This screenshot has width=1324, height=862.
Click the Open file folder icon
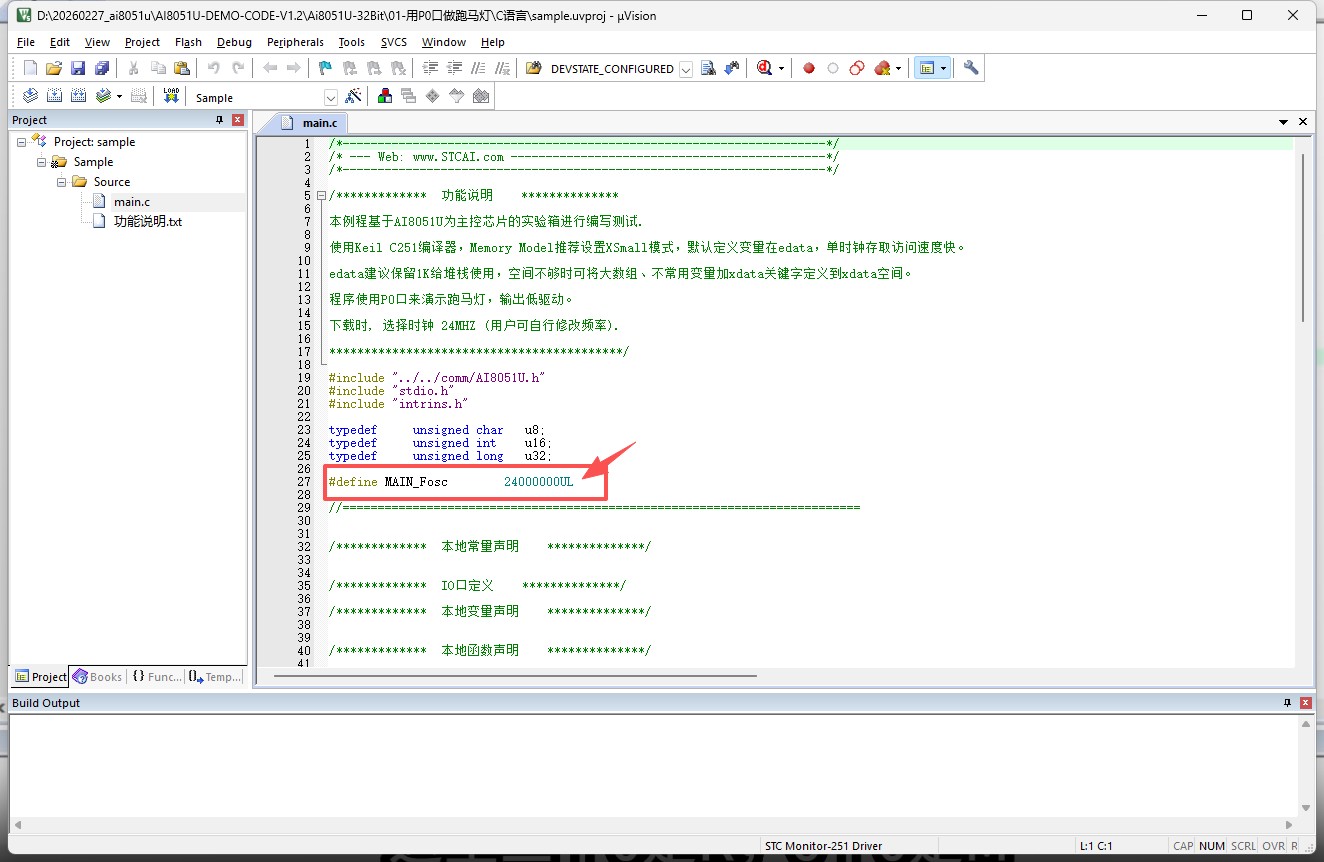point(54,68)
